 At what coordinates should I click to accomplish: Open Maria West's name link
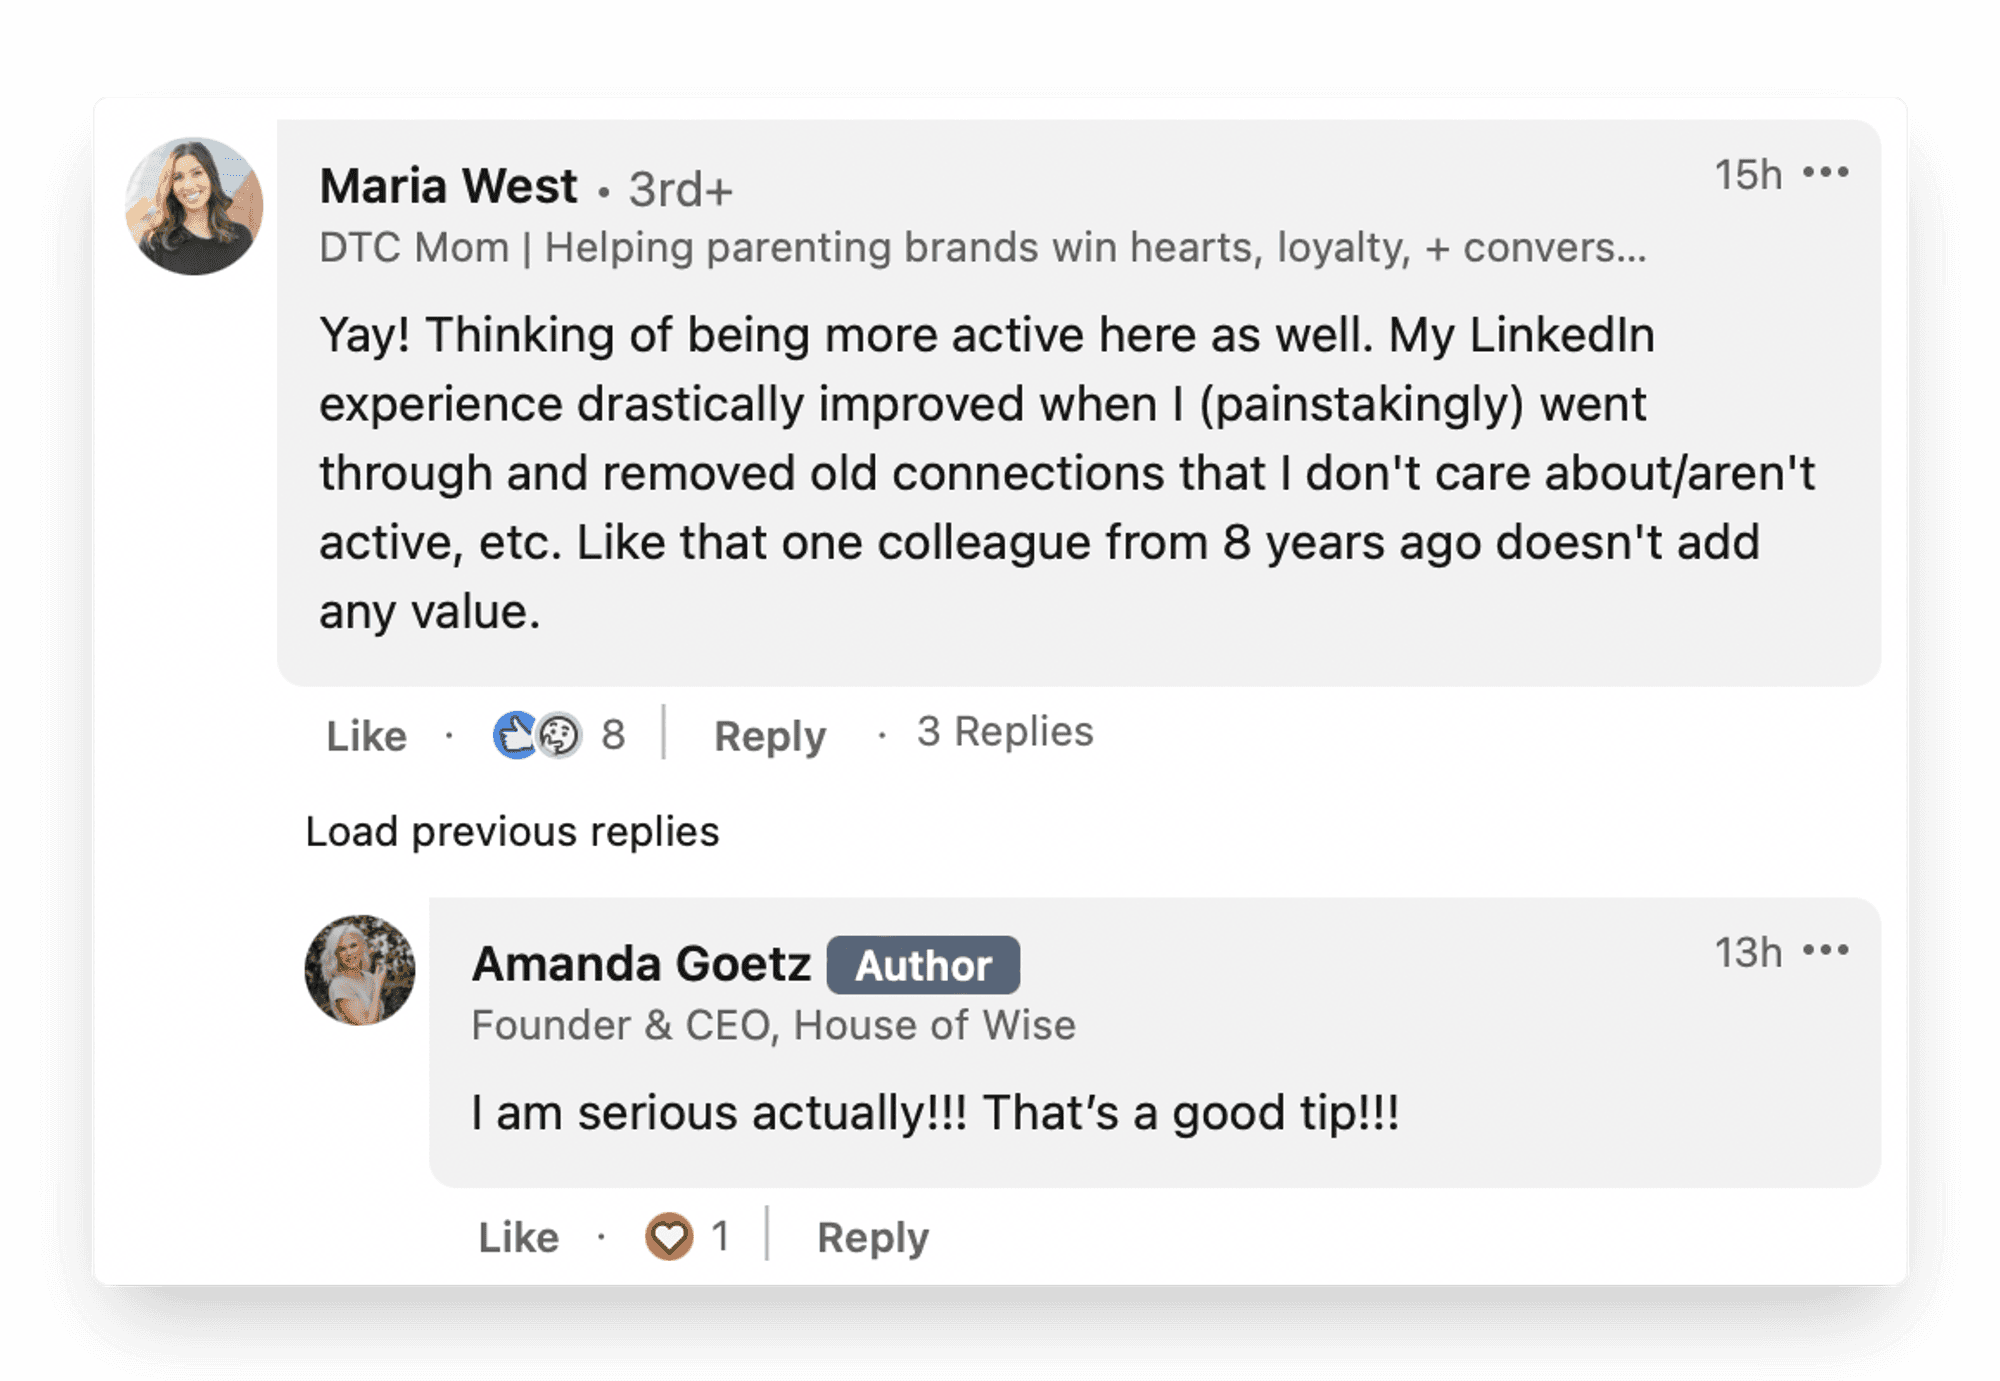pyautogui.click(x=449, y=187)
